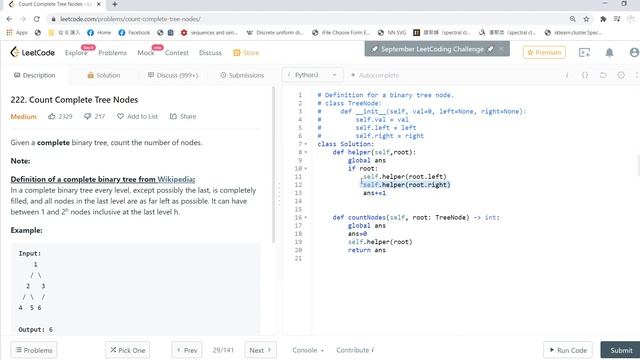The height and width of the screenshot is (360, 640).
Task: Open Home bookmark
Action: point(99,32)
